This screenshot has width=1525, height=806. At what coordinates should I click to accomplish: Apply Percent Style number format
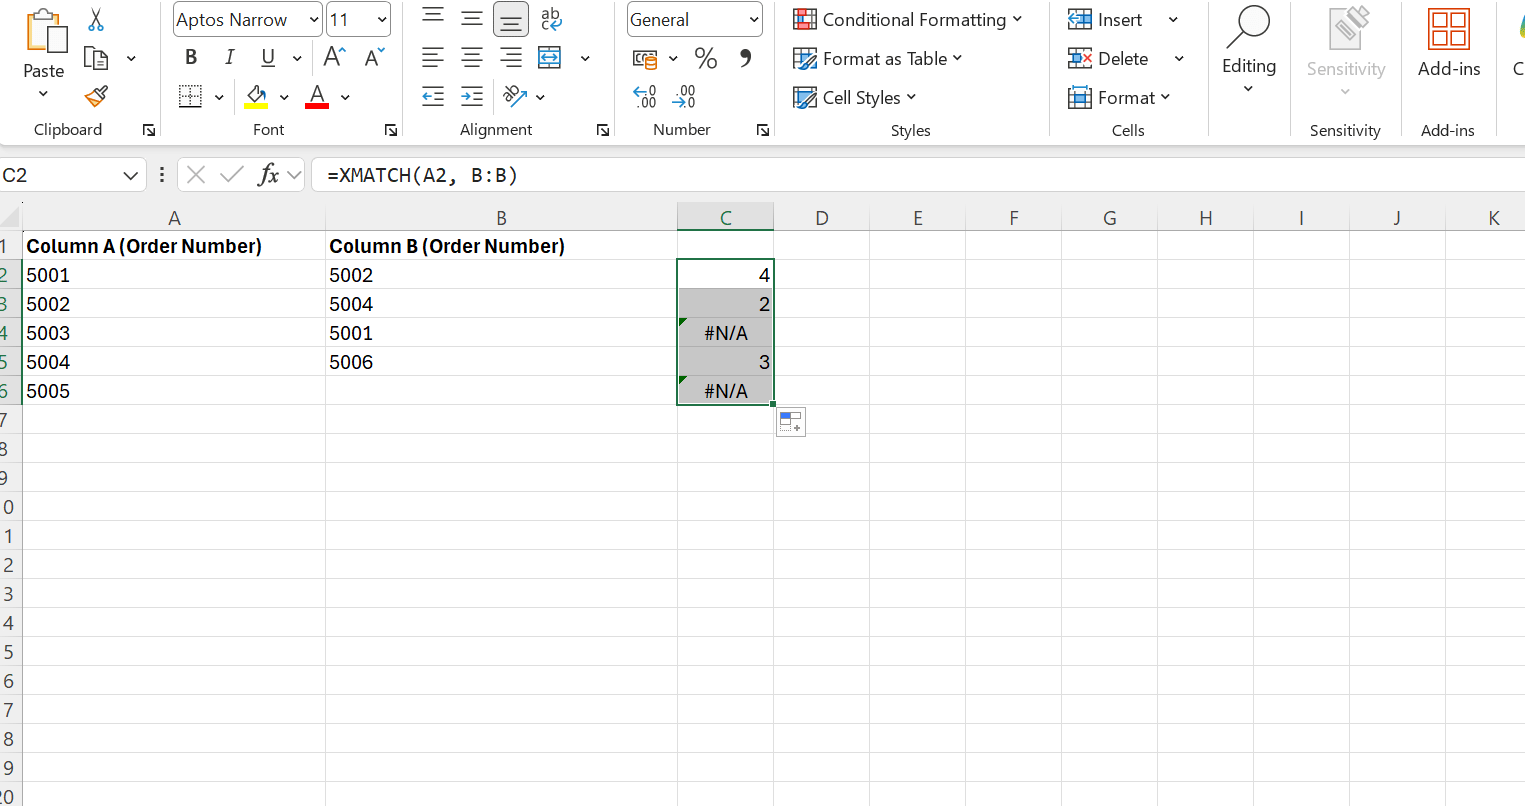706,59
